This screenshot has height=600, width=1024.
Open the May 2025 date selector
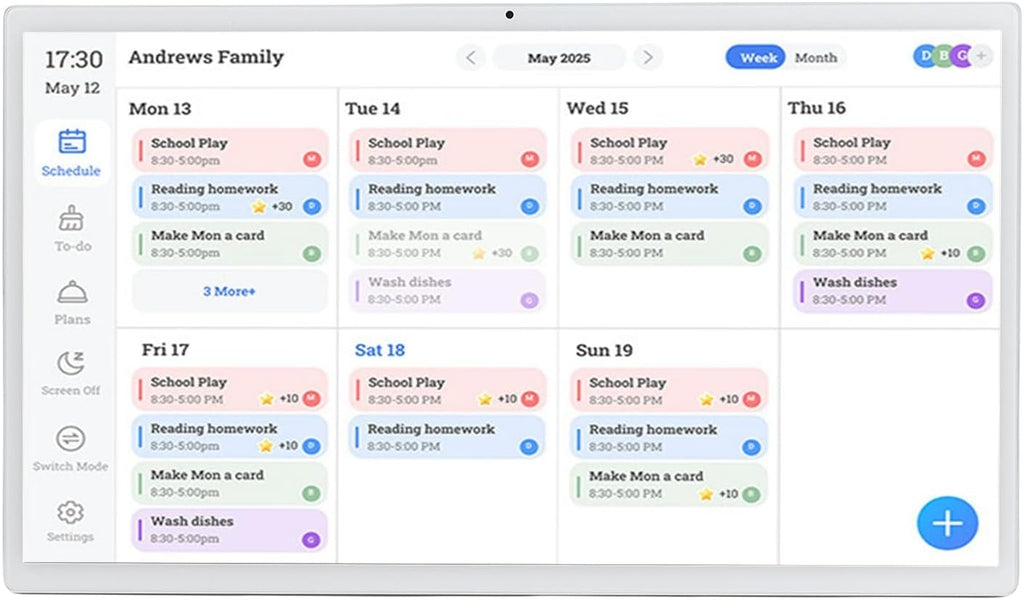point(559,58)
